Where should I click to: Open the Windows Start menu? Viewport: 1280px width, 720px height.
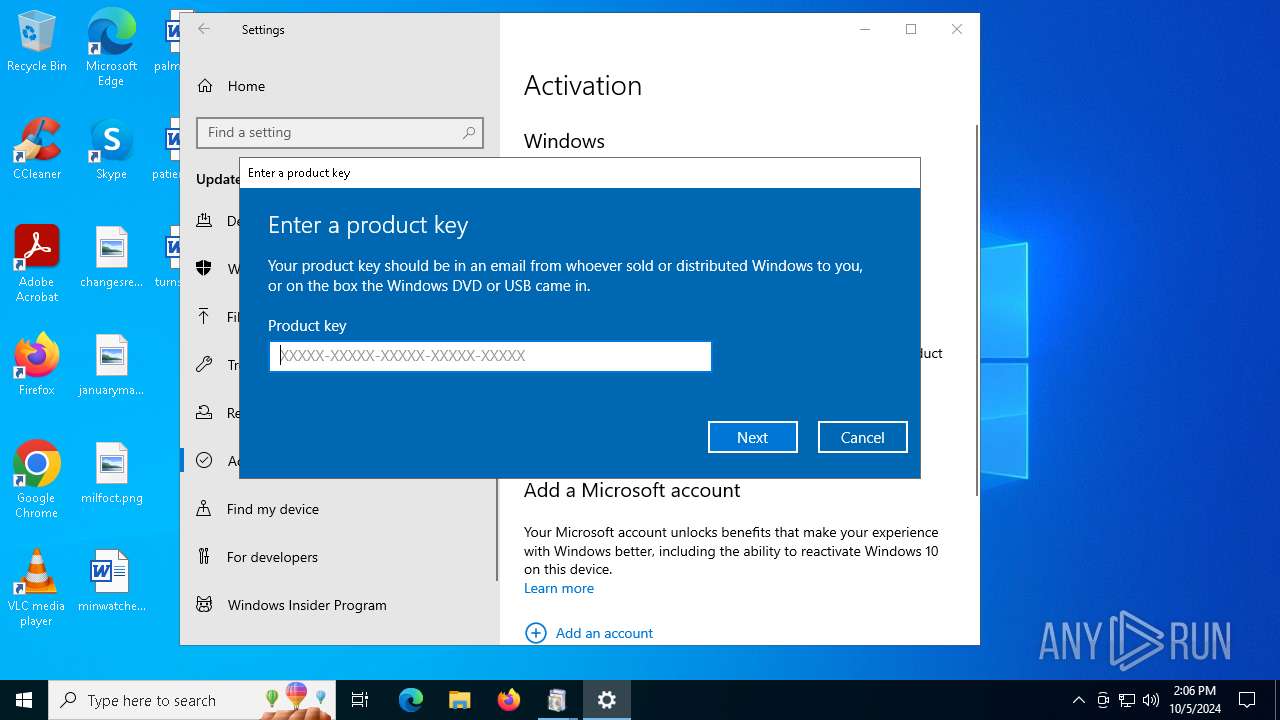coord(24,700)
